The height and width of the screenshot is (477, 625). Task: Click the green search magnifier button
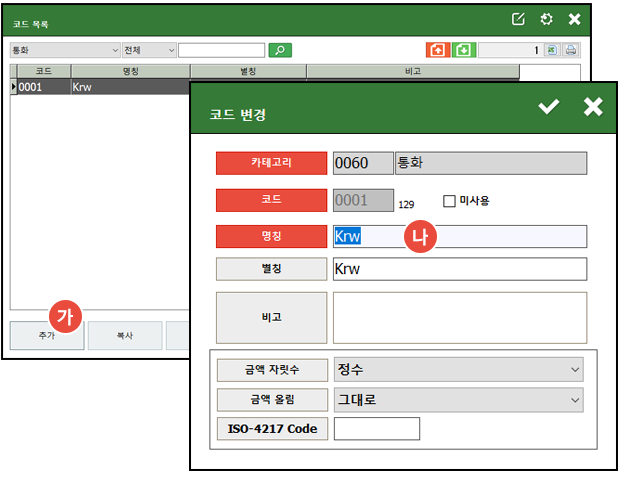[x=280, y=50]
